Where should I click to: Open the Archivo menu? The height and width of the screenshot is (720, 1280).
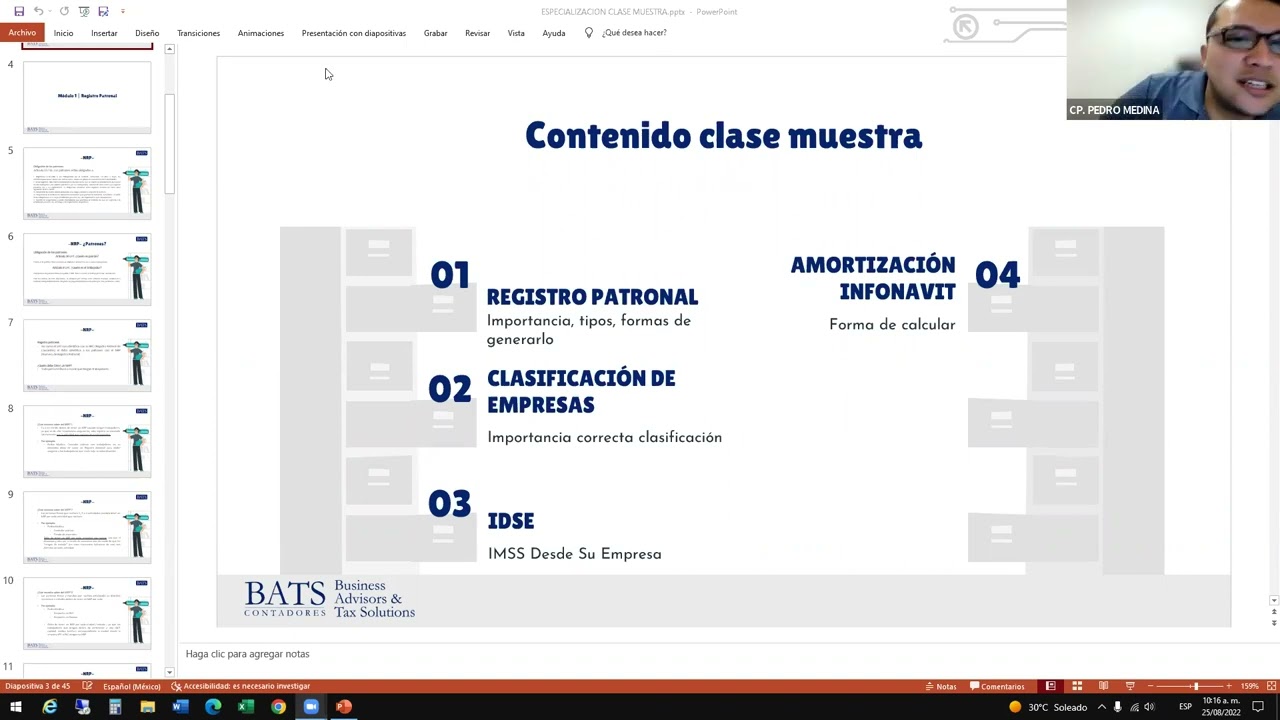(x=22, y=33)
